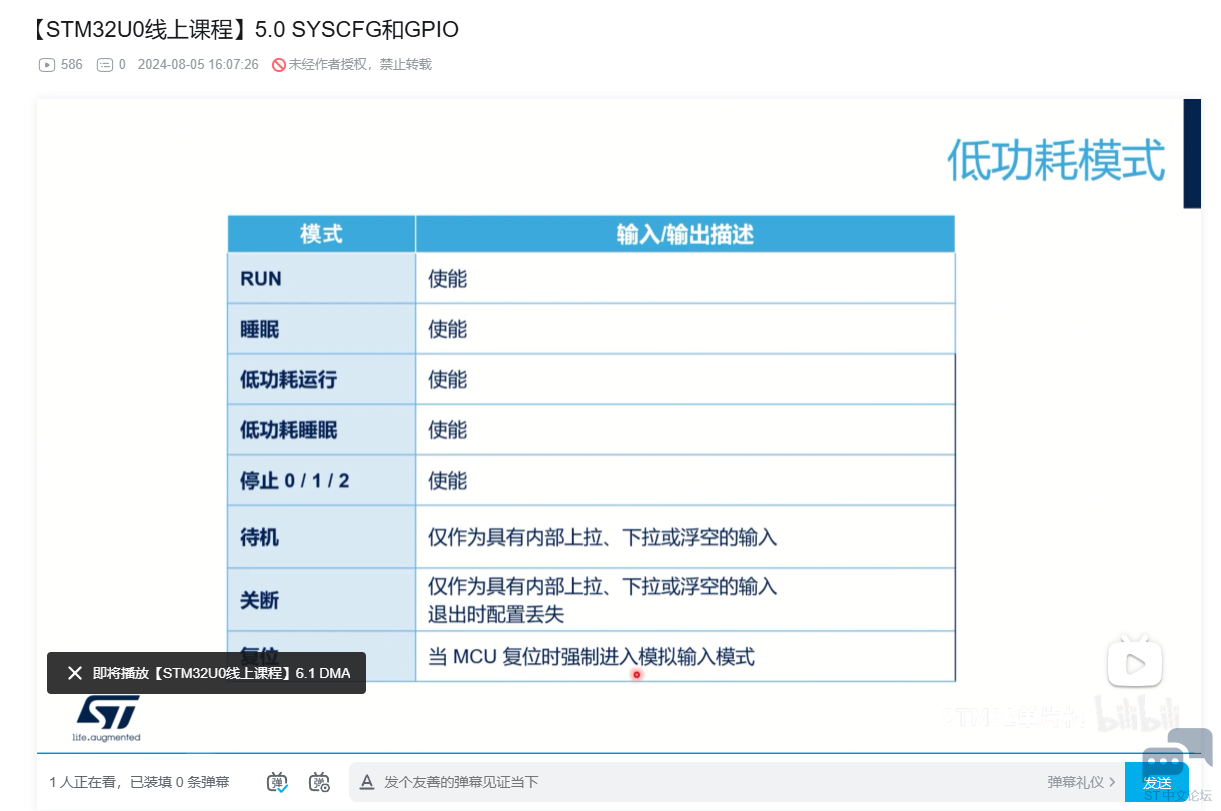Click the 模式 table header

click(x=321, y=234)
